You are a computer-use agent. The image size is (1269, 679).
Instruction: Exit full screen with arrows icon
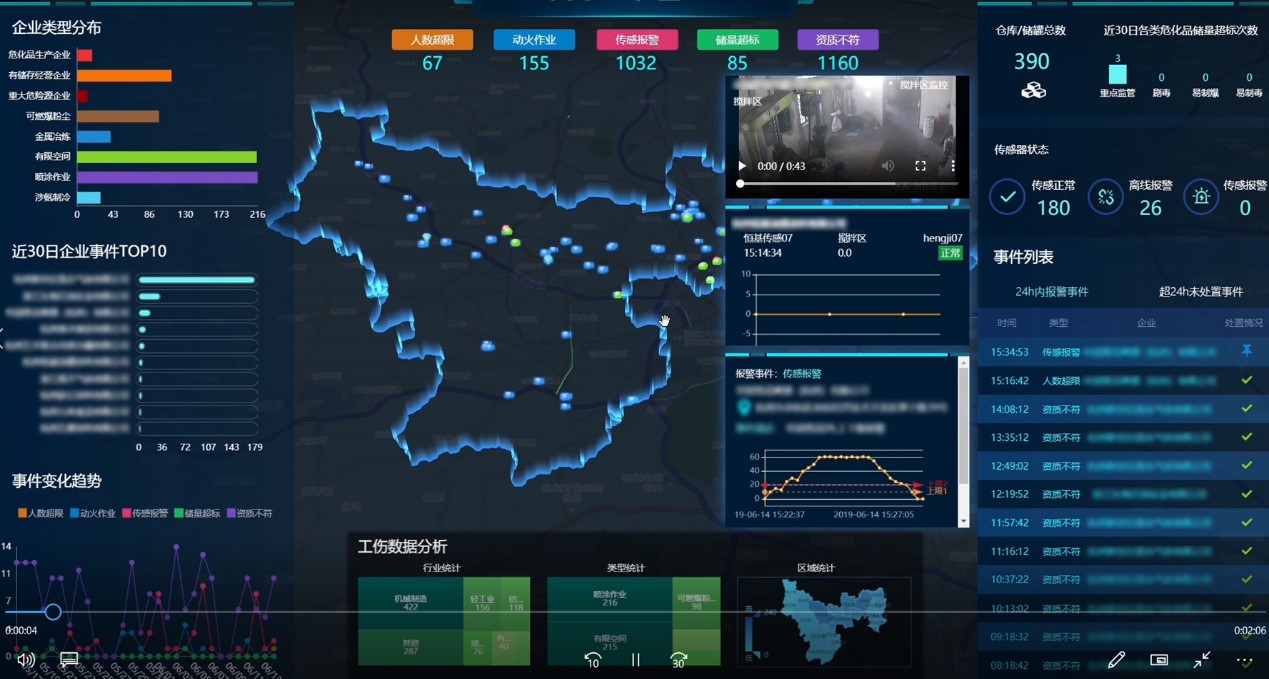[1202, 660]
